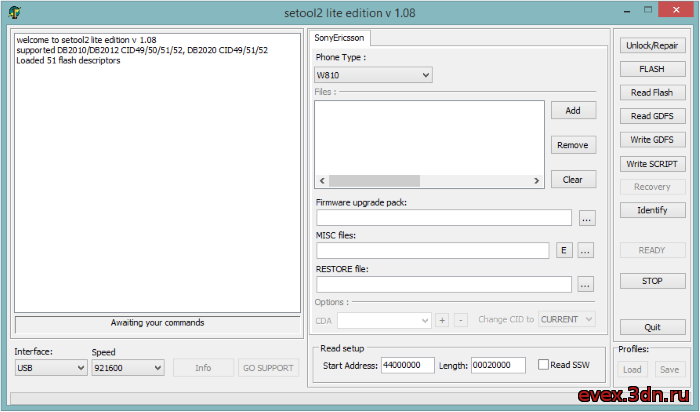
Task: Click the Recovery button
Action: pyautogui.click(x=652, y=187)
